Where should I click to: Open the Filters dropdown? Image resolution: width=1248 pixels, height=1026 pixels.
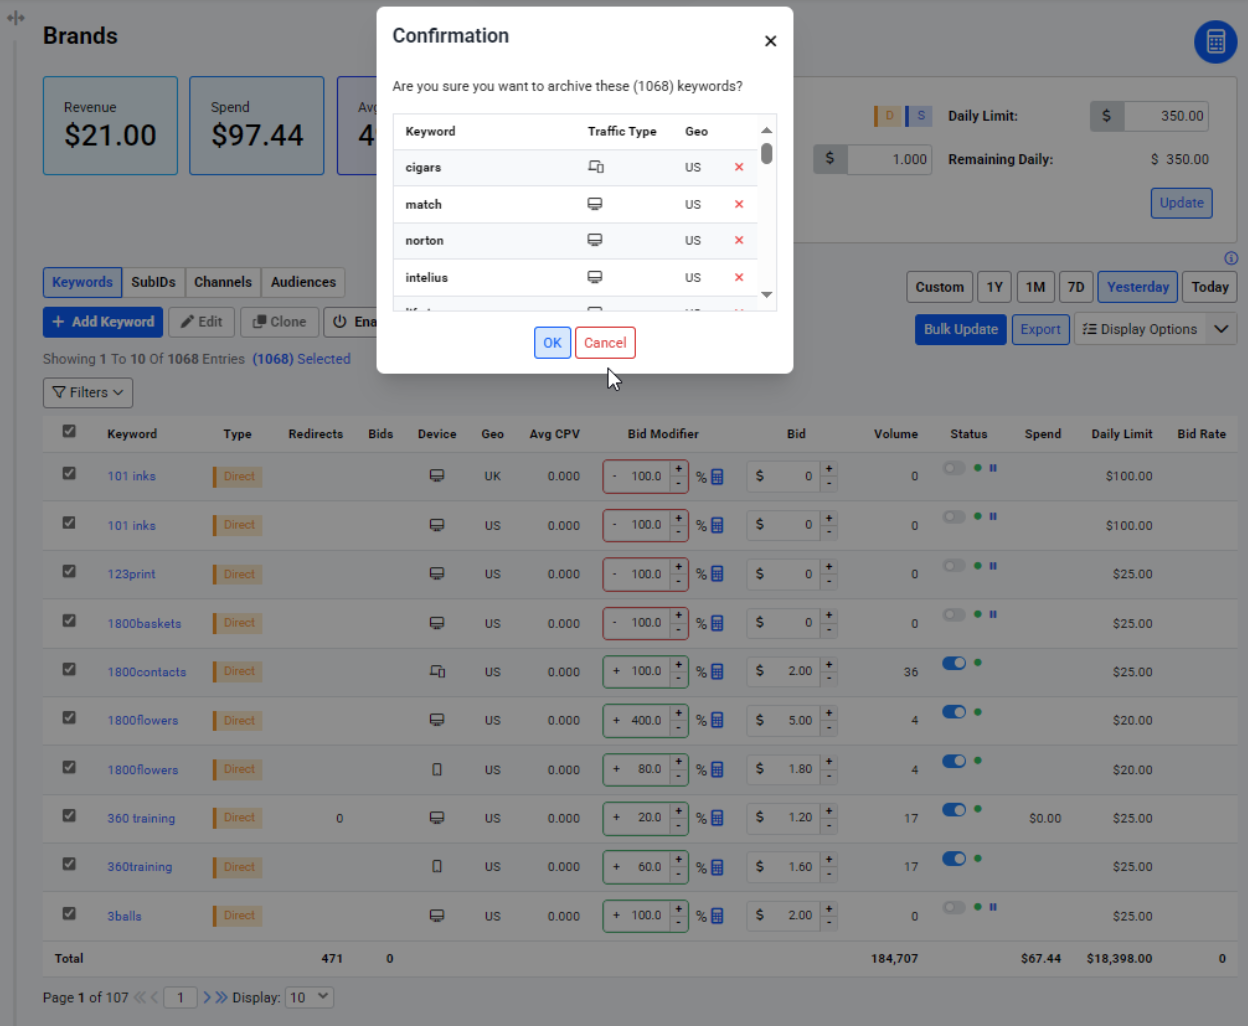pyautogui.click(x=88, y=393)
